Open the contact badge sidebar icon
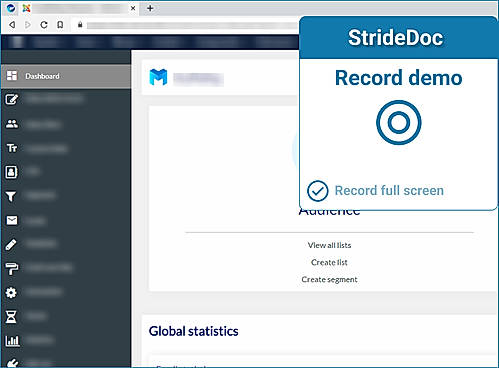This screenshot has width=499, height=368. 11,172
